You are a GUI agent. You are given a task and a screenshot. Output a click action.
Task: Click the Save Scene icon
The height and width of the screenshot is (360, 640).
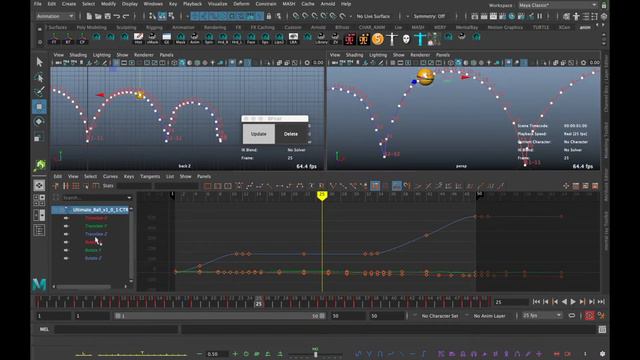(108, 16)
